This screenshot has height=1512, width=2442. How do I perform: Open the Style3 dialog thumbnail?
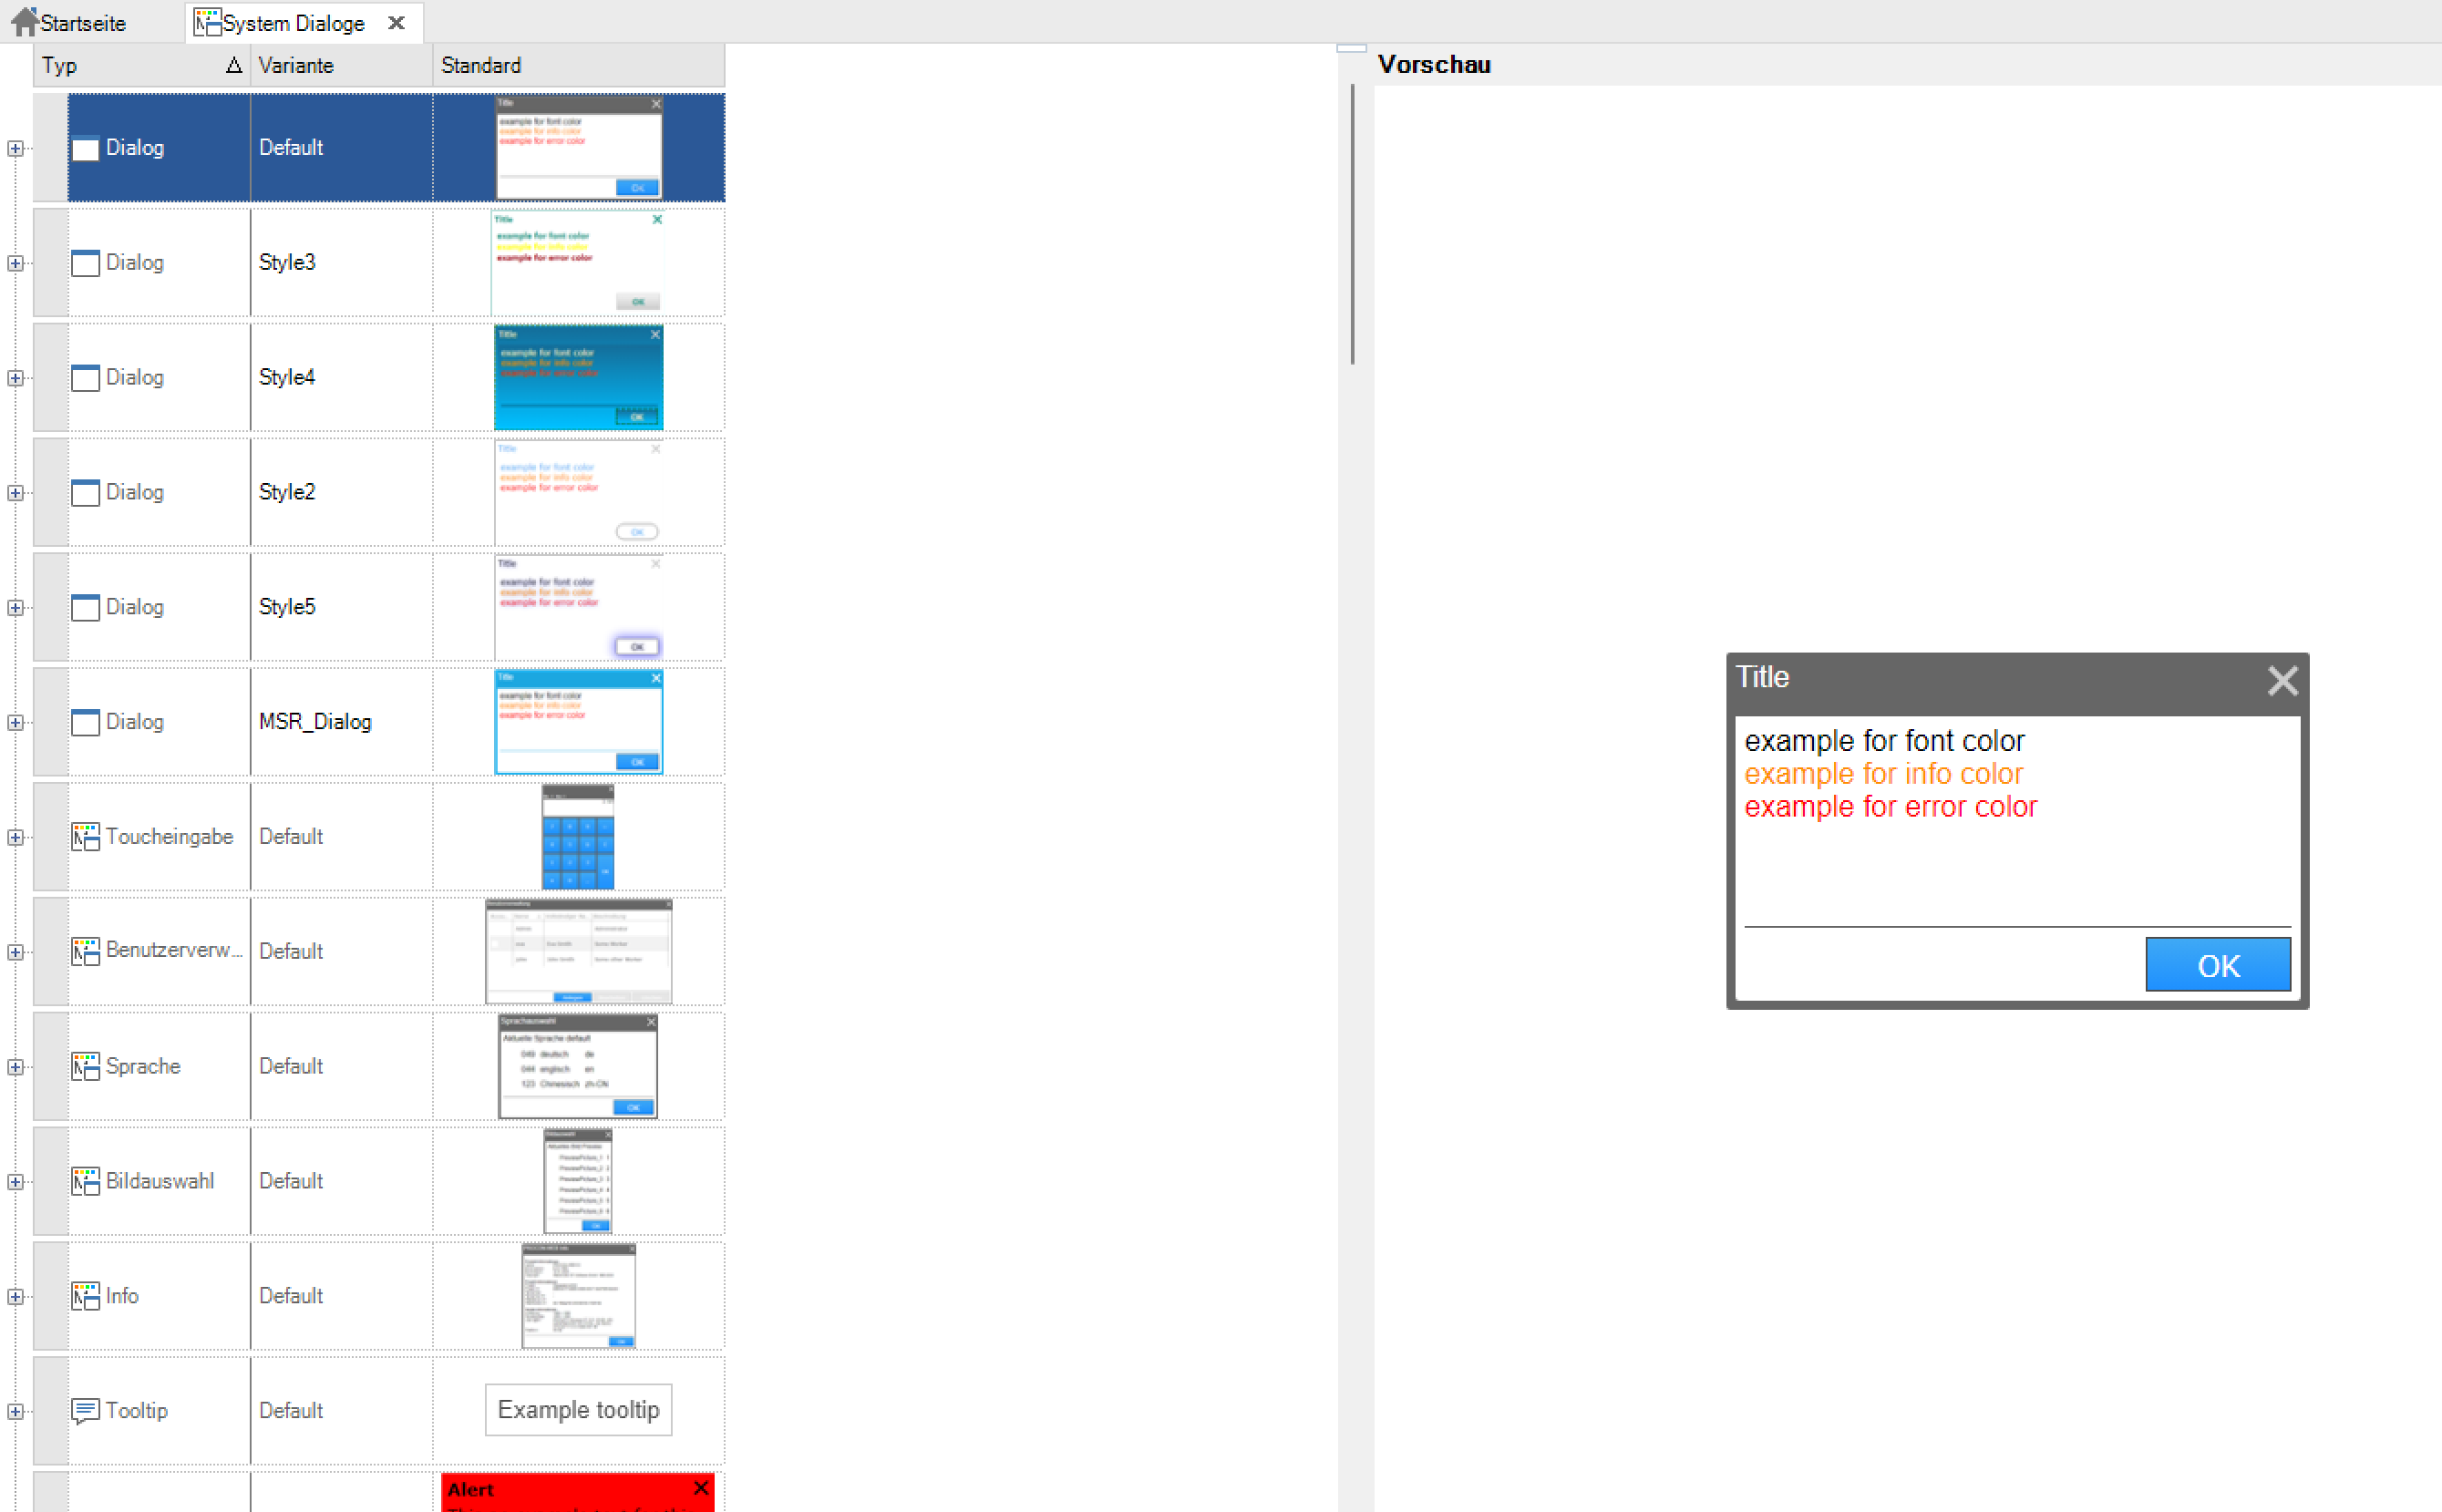[577, 262]
